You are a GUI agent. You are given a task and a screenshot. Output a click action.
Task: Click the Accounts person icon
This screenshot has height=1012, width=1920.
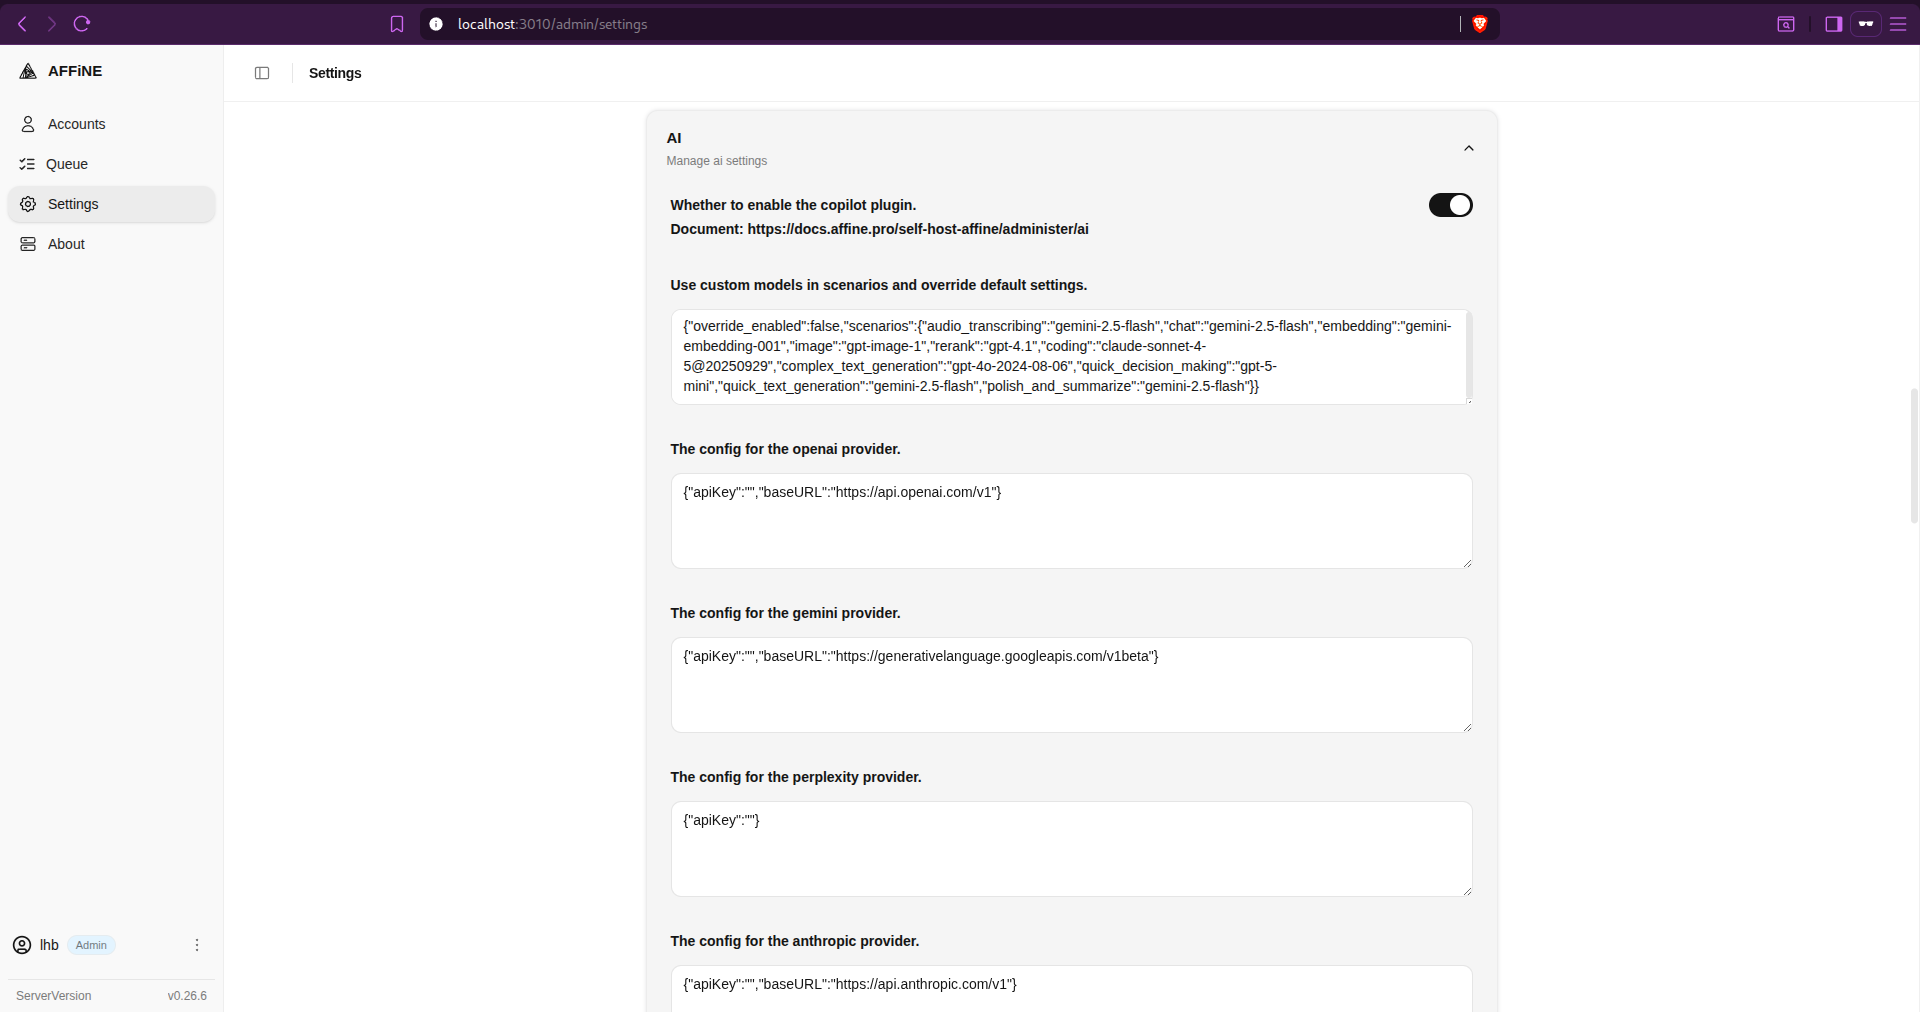[28, 124]
